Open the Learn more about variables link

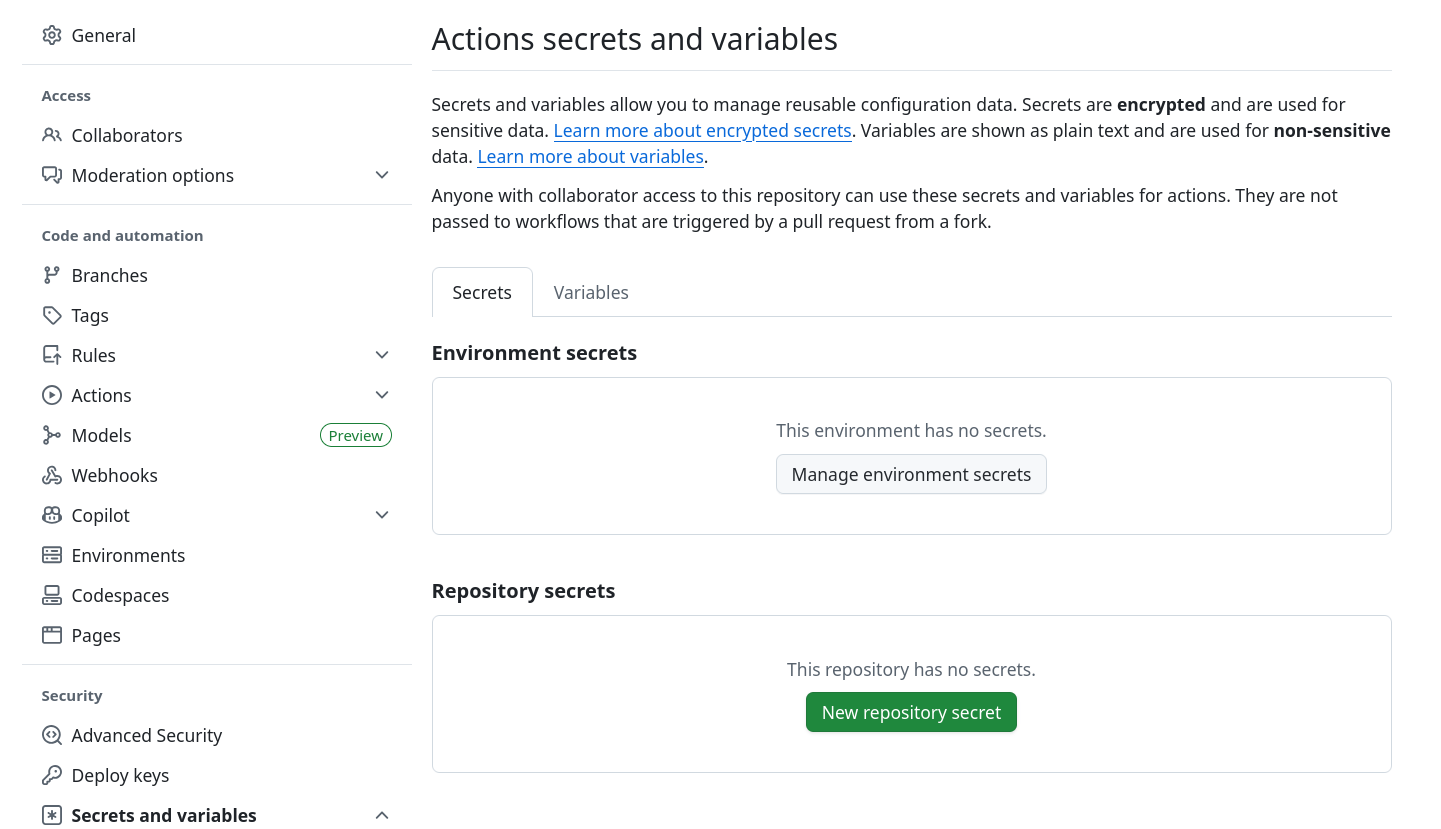pos(591,157)
